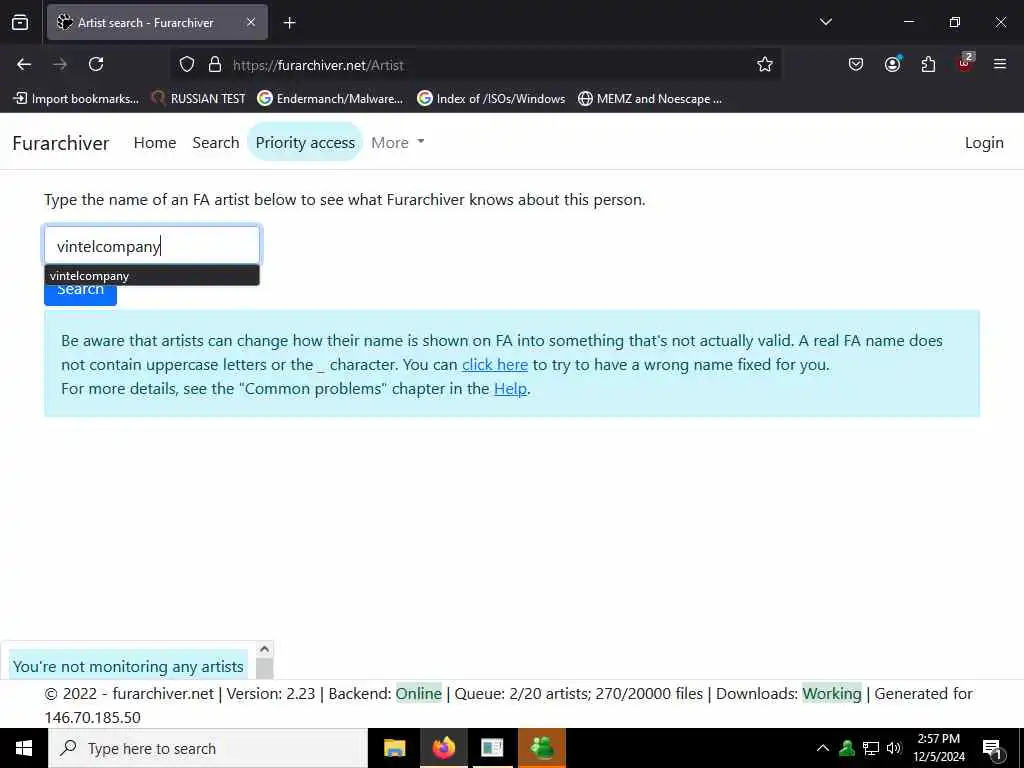Open the Firefox account icon

(x=892, y=64)
